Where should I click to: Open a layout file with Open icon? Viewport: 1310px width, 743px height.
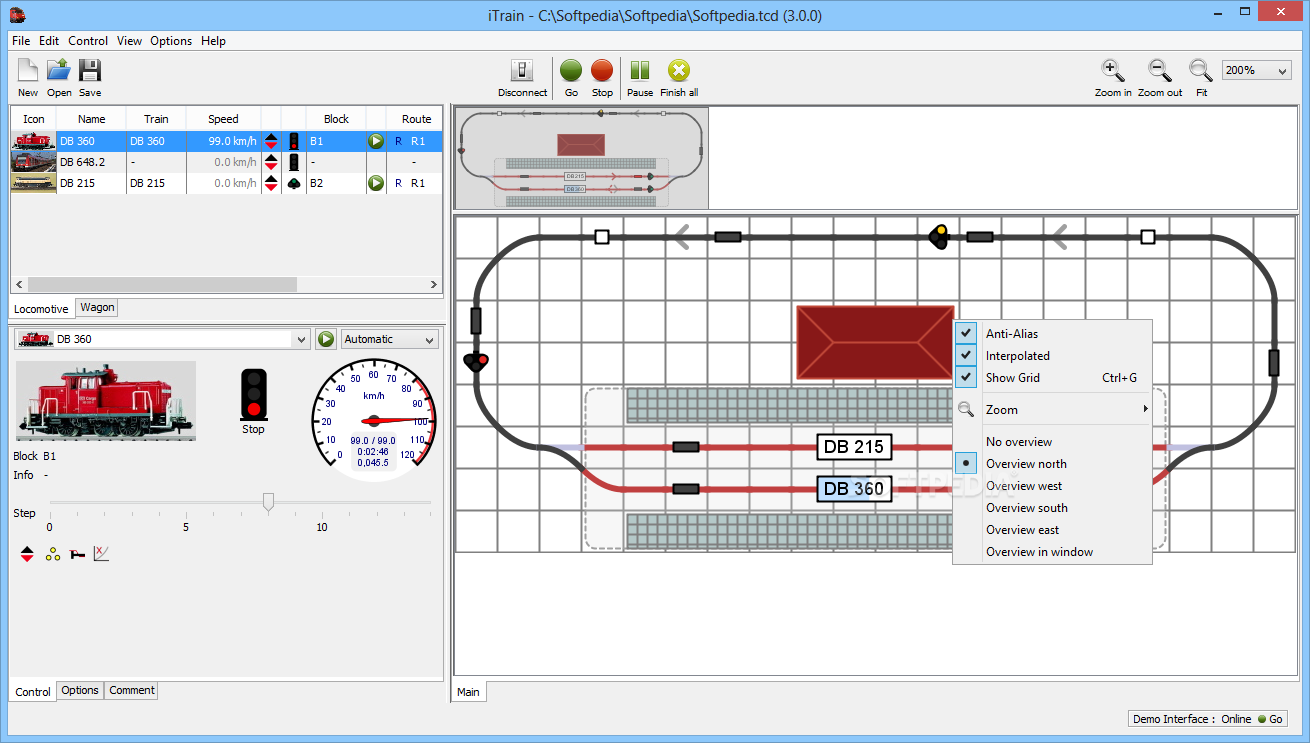click(x=59, y=71)
